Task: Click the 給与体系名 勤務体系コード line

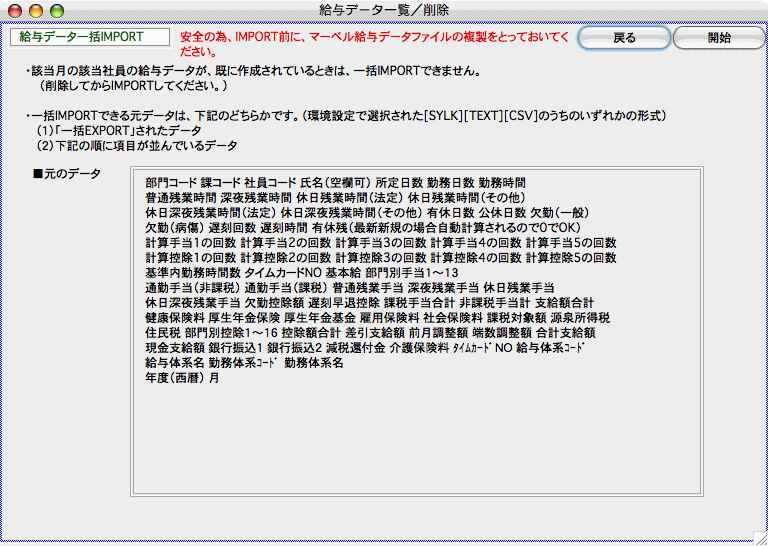Action: (244, 363)
